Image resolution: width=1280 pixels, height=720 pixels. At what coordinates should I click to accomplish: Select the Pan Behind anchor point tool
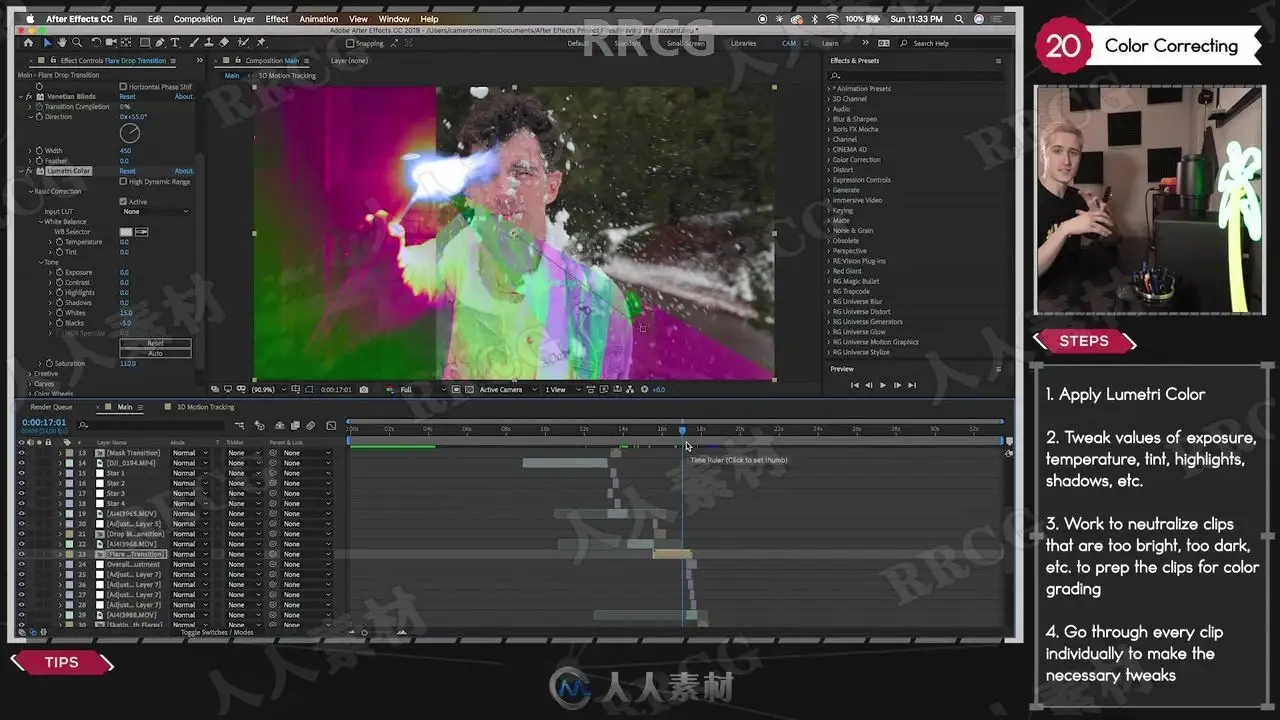[126, 43]
